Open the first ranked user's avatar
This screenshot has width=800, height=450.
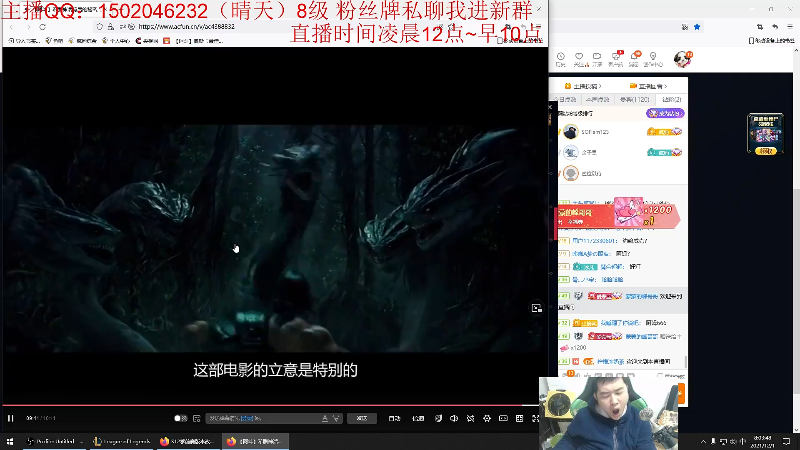pyautogui.click(x=570, y=132)
